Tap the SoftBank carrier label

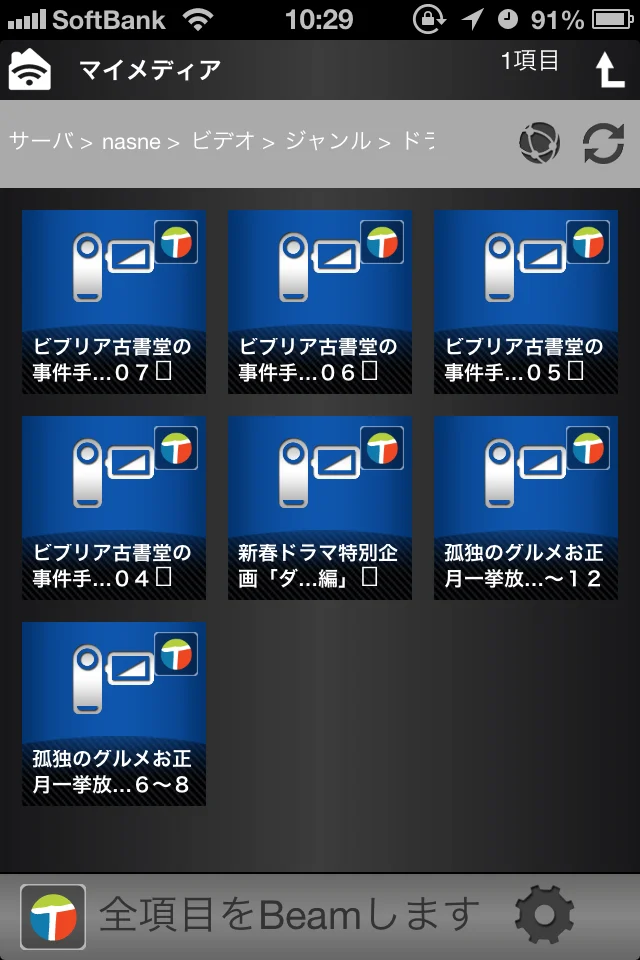click(x=109, y=20)
